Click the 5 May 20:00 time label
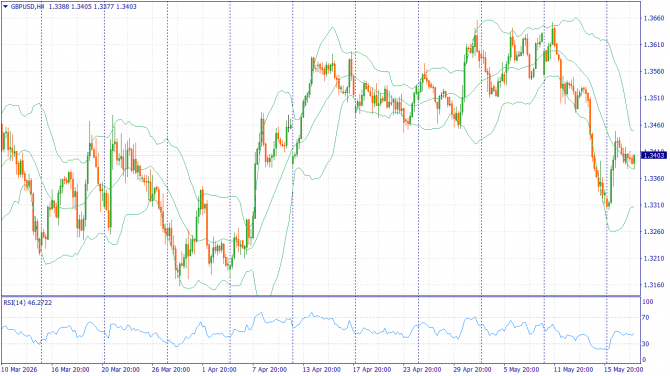670x376 pixels. tap(521, 369)
